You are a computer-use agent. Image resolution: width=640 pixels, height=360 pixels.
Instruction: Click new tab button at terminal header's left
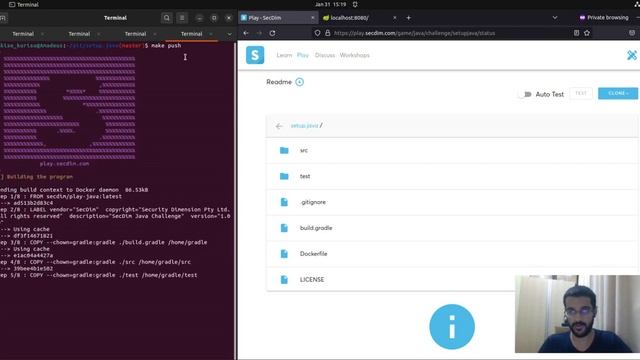pos(2,18)
